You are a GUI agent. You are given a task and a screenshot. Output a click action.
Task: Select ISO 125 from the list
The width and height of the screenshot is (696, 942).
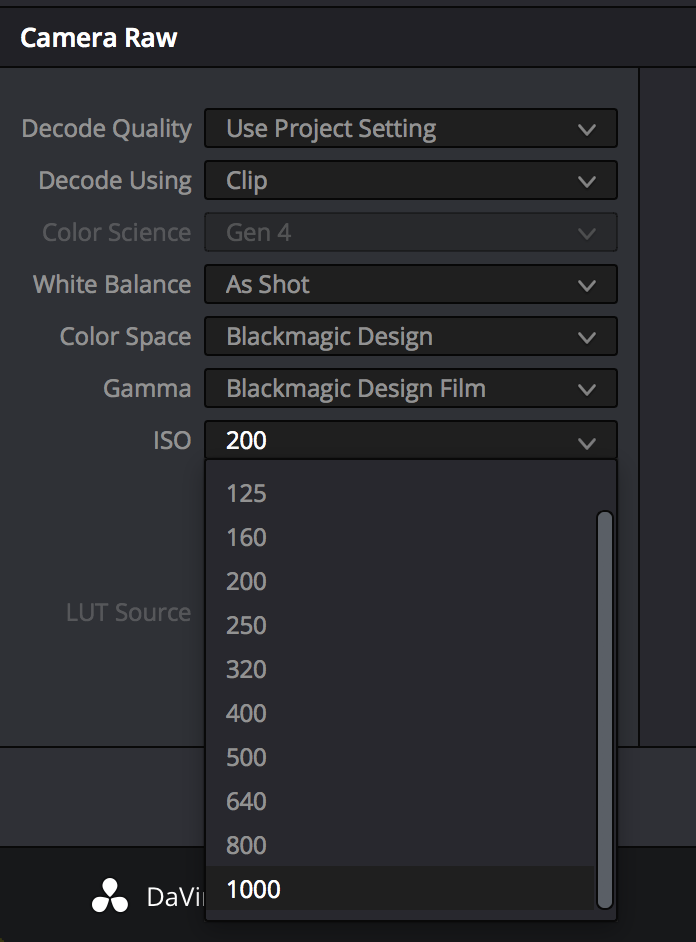pyautogui.click(x=247, y=493)
